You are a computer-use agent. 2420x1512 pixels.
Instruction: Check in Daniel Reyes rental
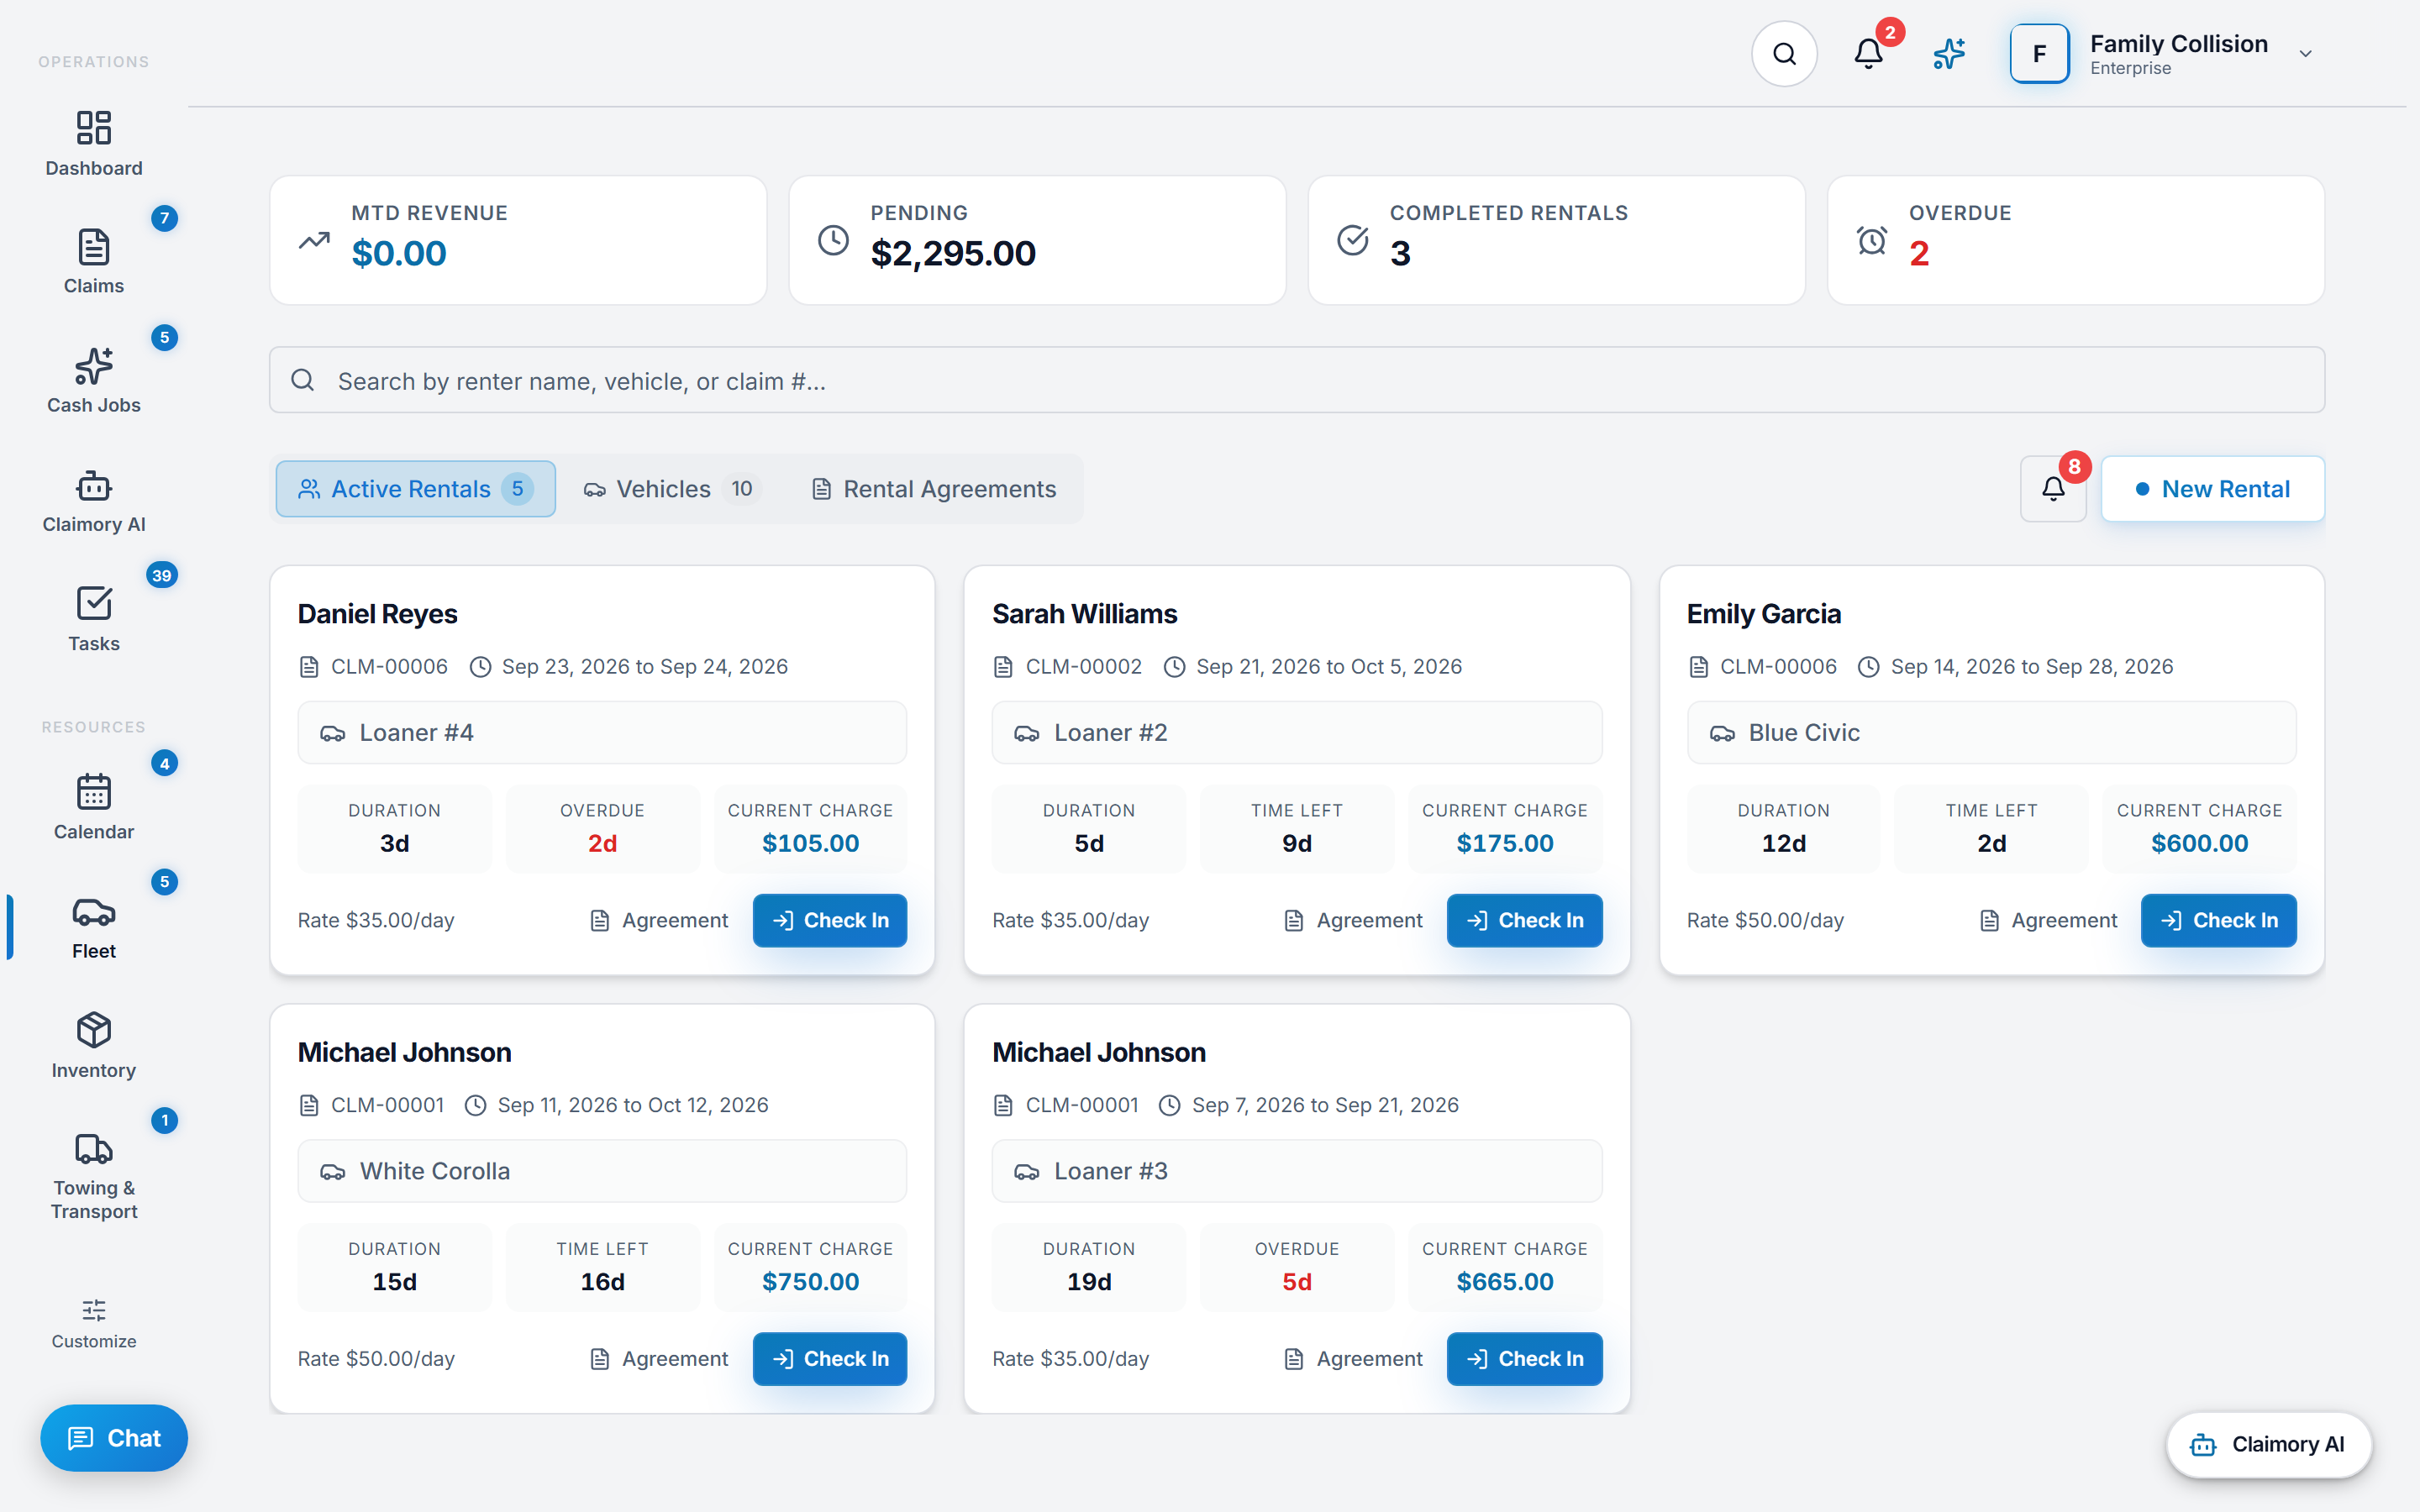click(830, 920)
